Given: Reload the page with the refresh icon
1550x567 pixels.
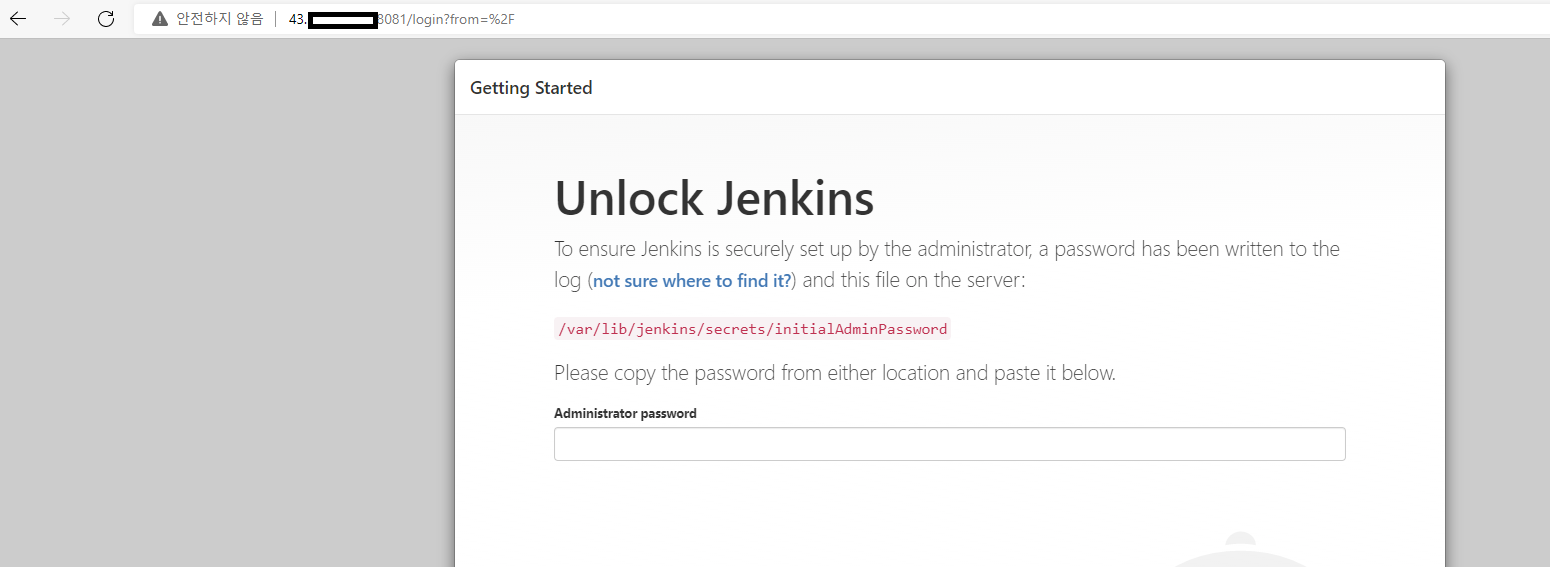Looking at the screenshot, I should (106, 19).
